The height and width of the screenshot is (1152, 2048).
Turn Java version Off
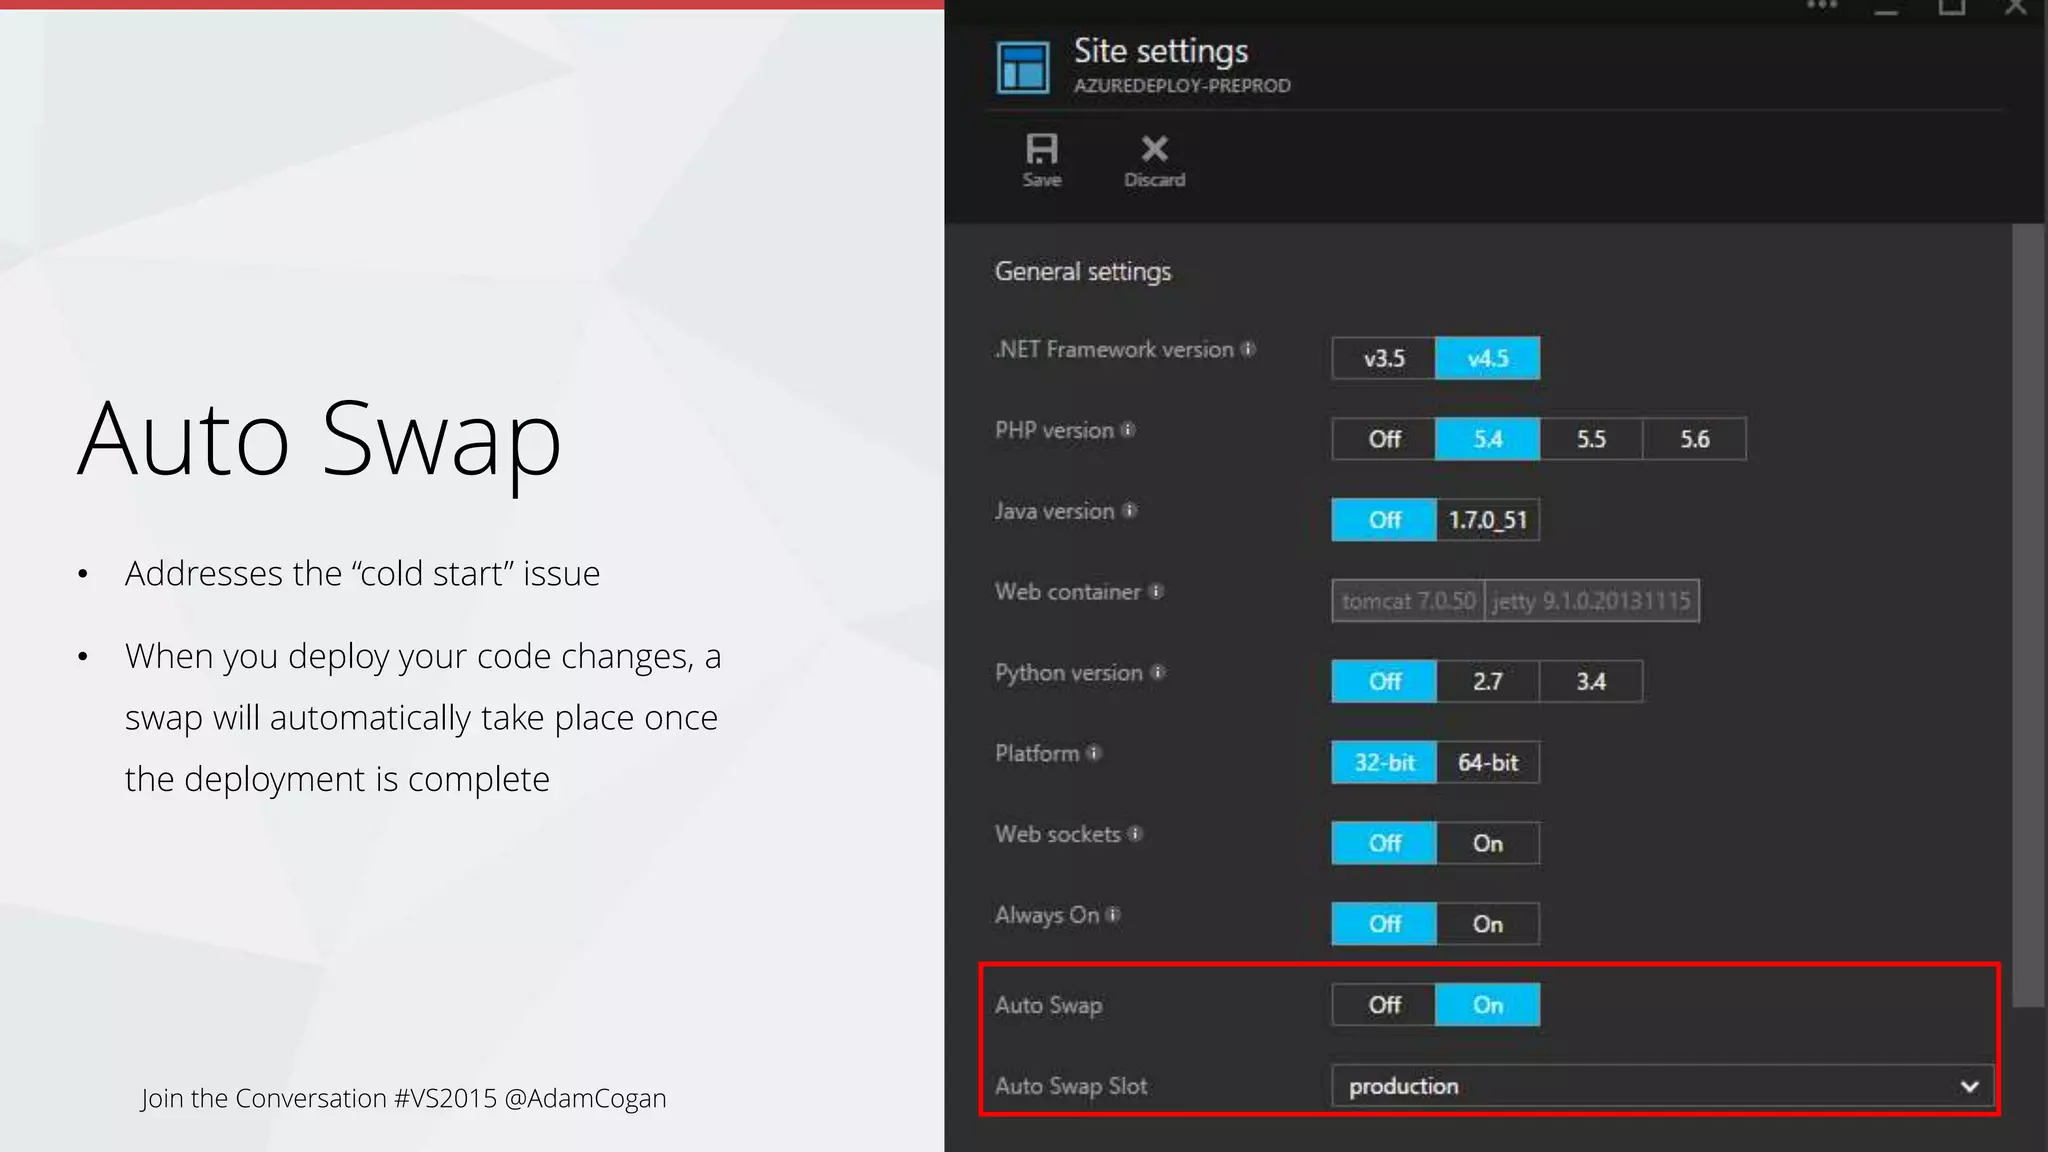pos(1384,520)
